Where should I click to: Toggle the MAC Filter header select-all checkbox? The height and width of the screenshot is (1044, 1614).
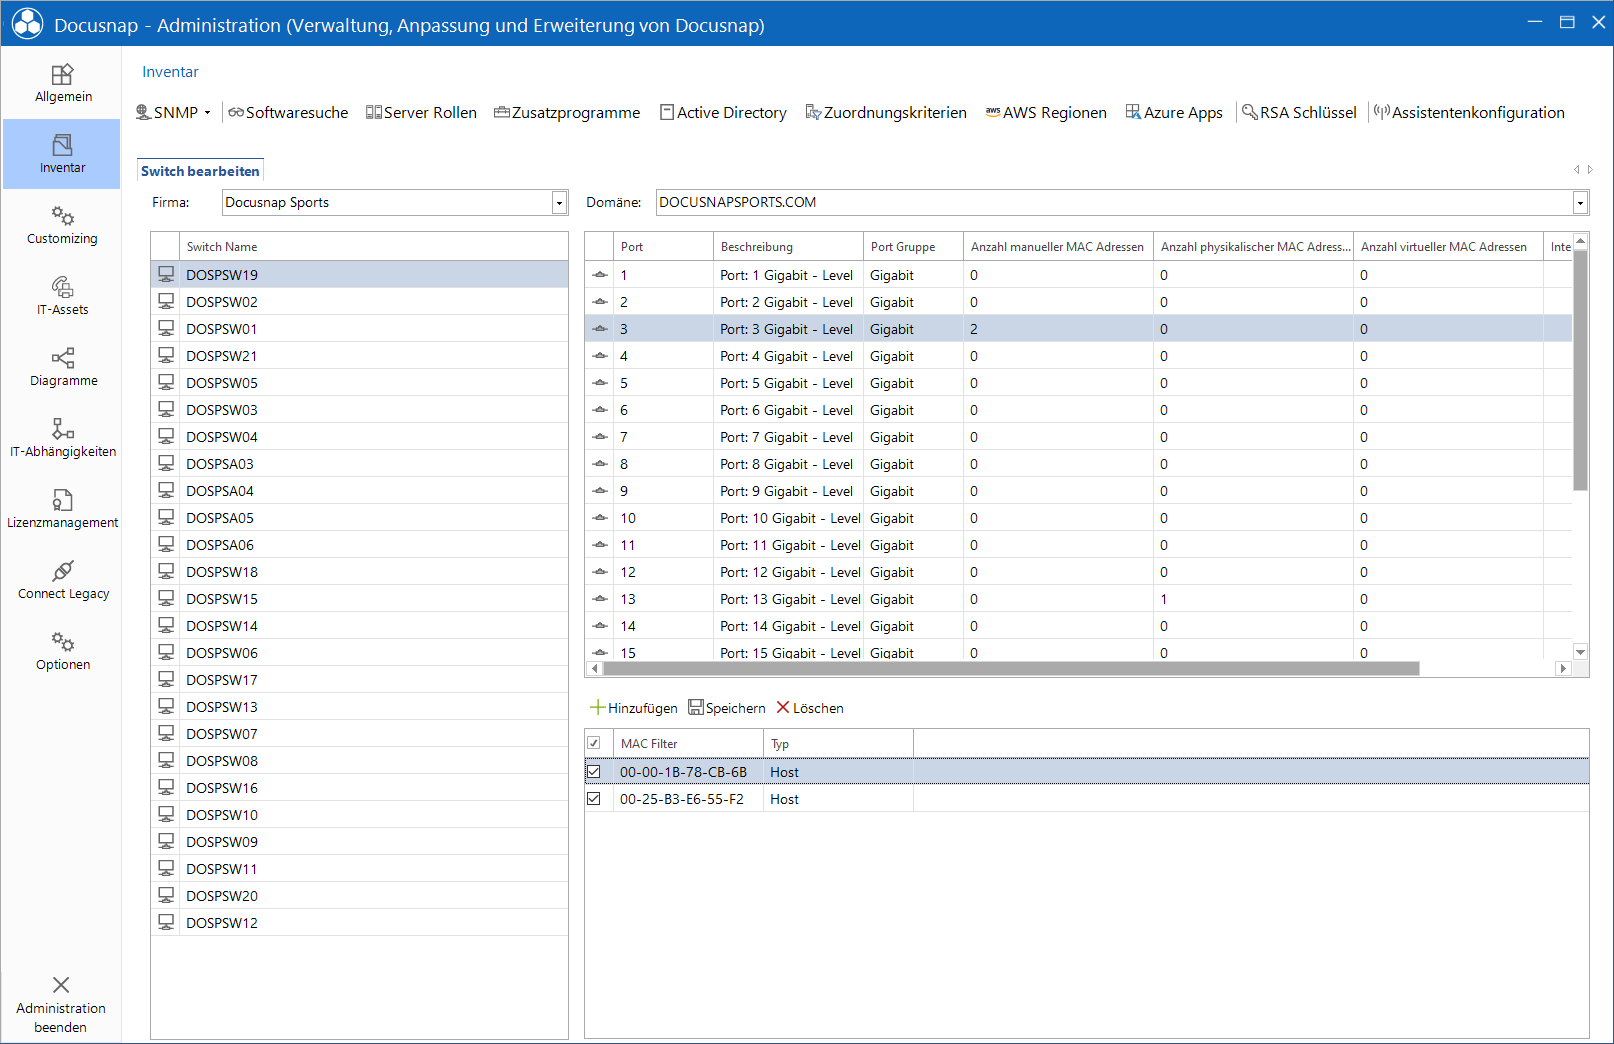[594, 743]
